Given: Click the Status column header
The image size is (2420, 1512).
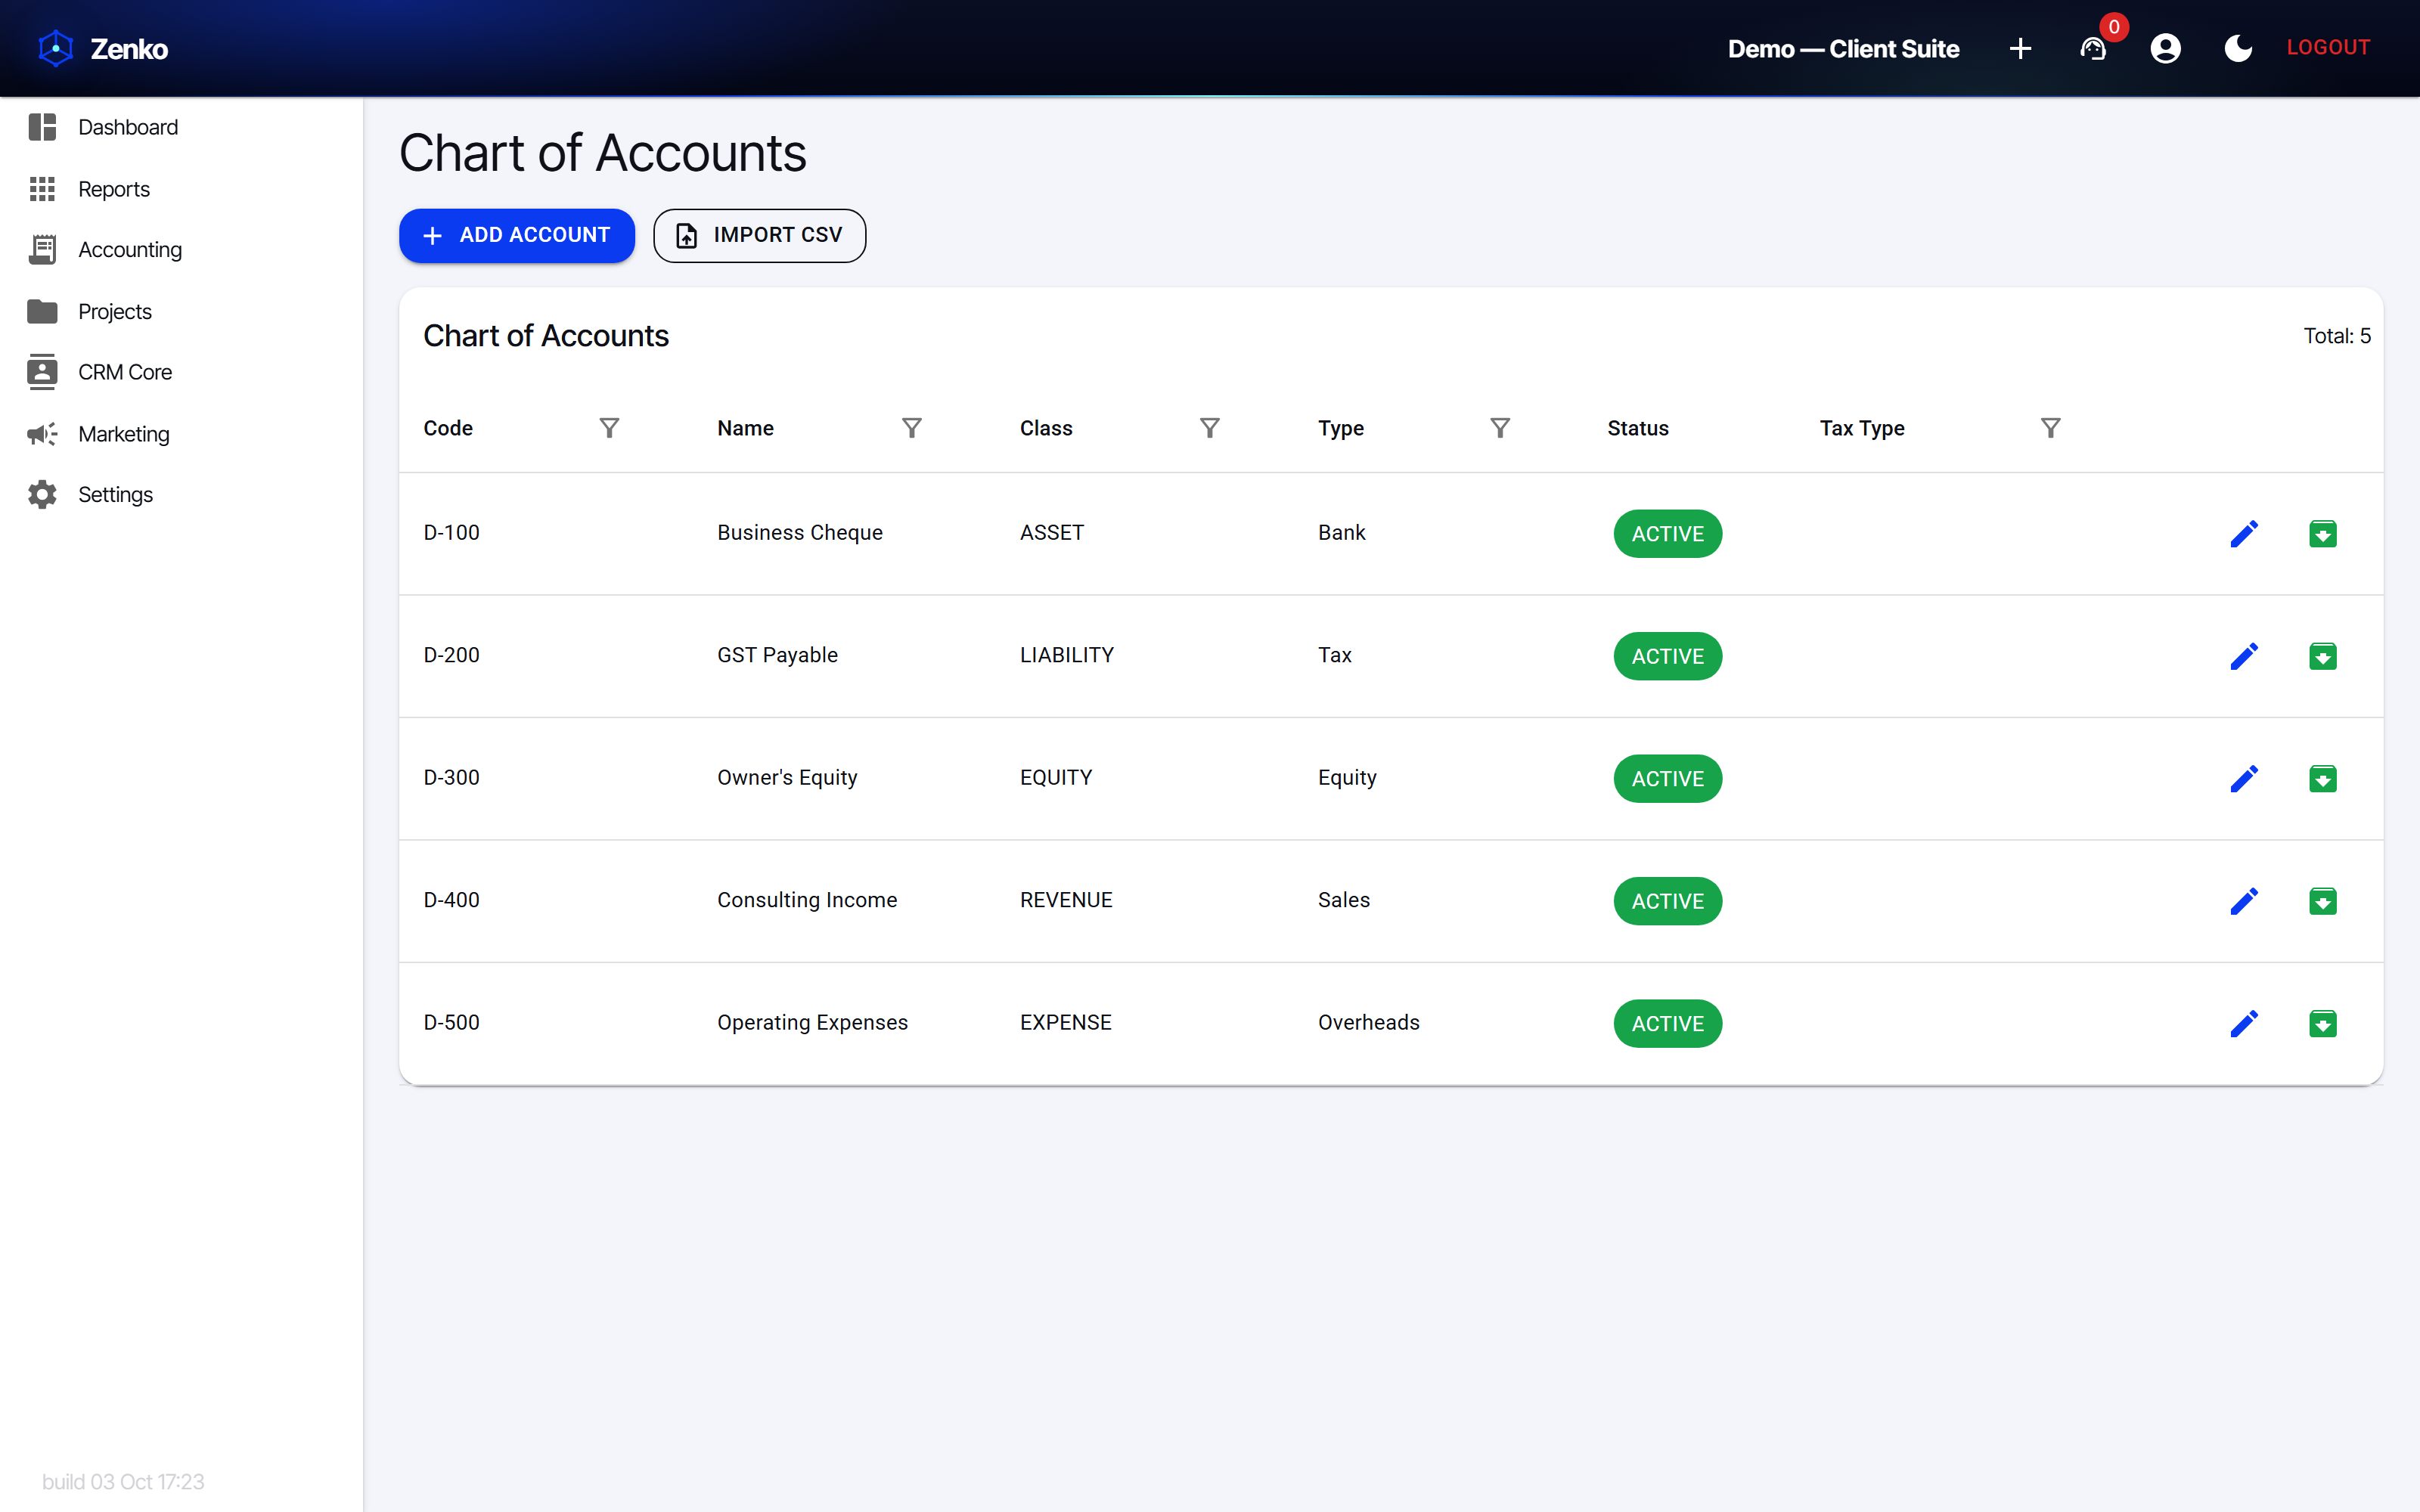Looking at the screenshot, I should point(1638,428).
